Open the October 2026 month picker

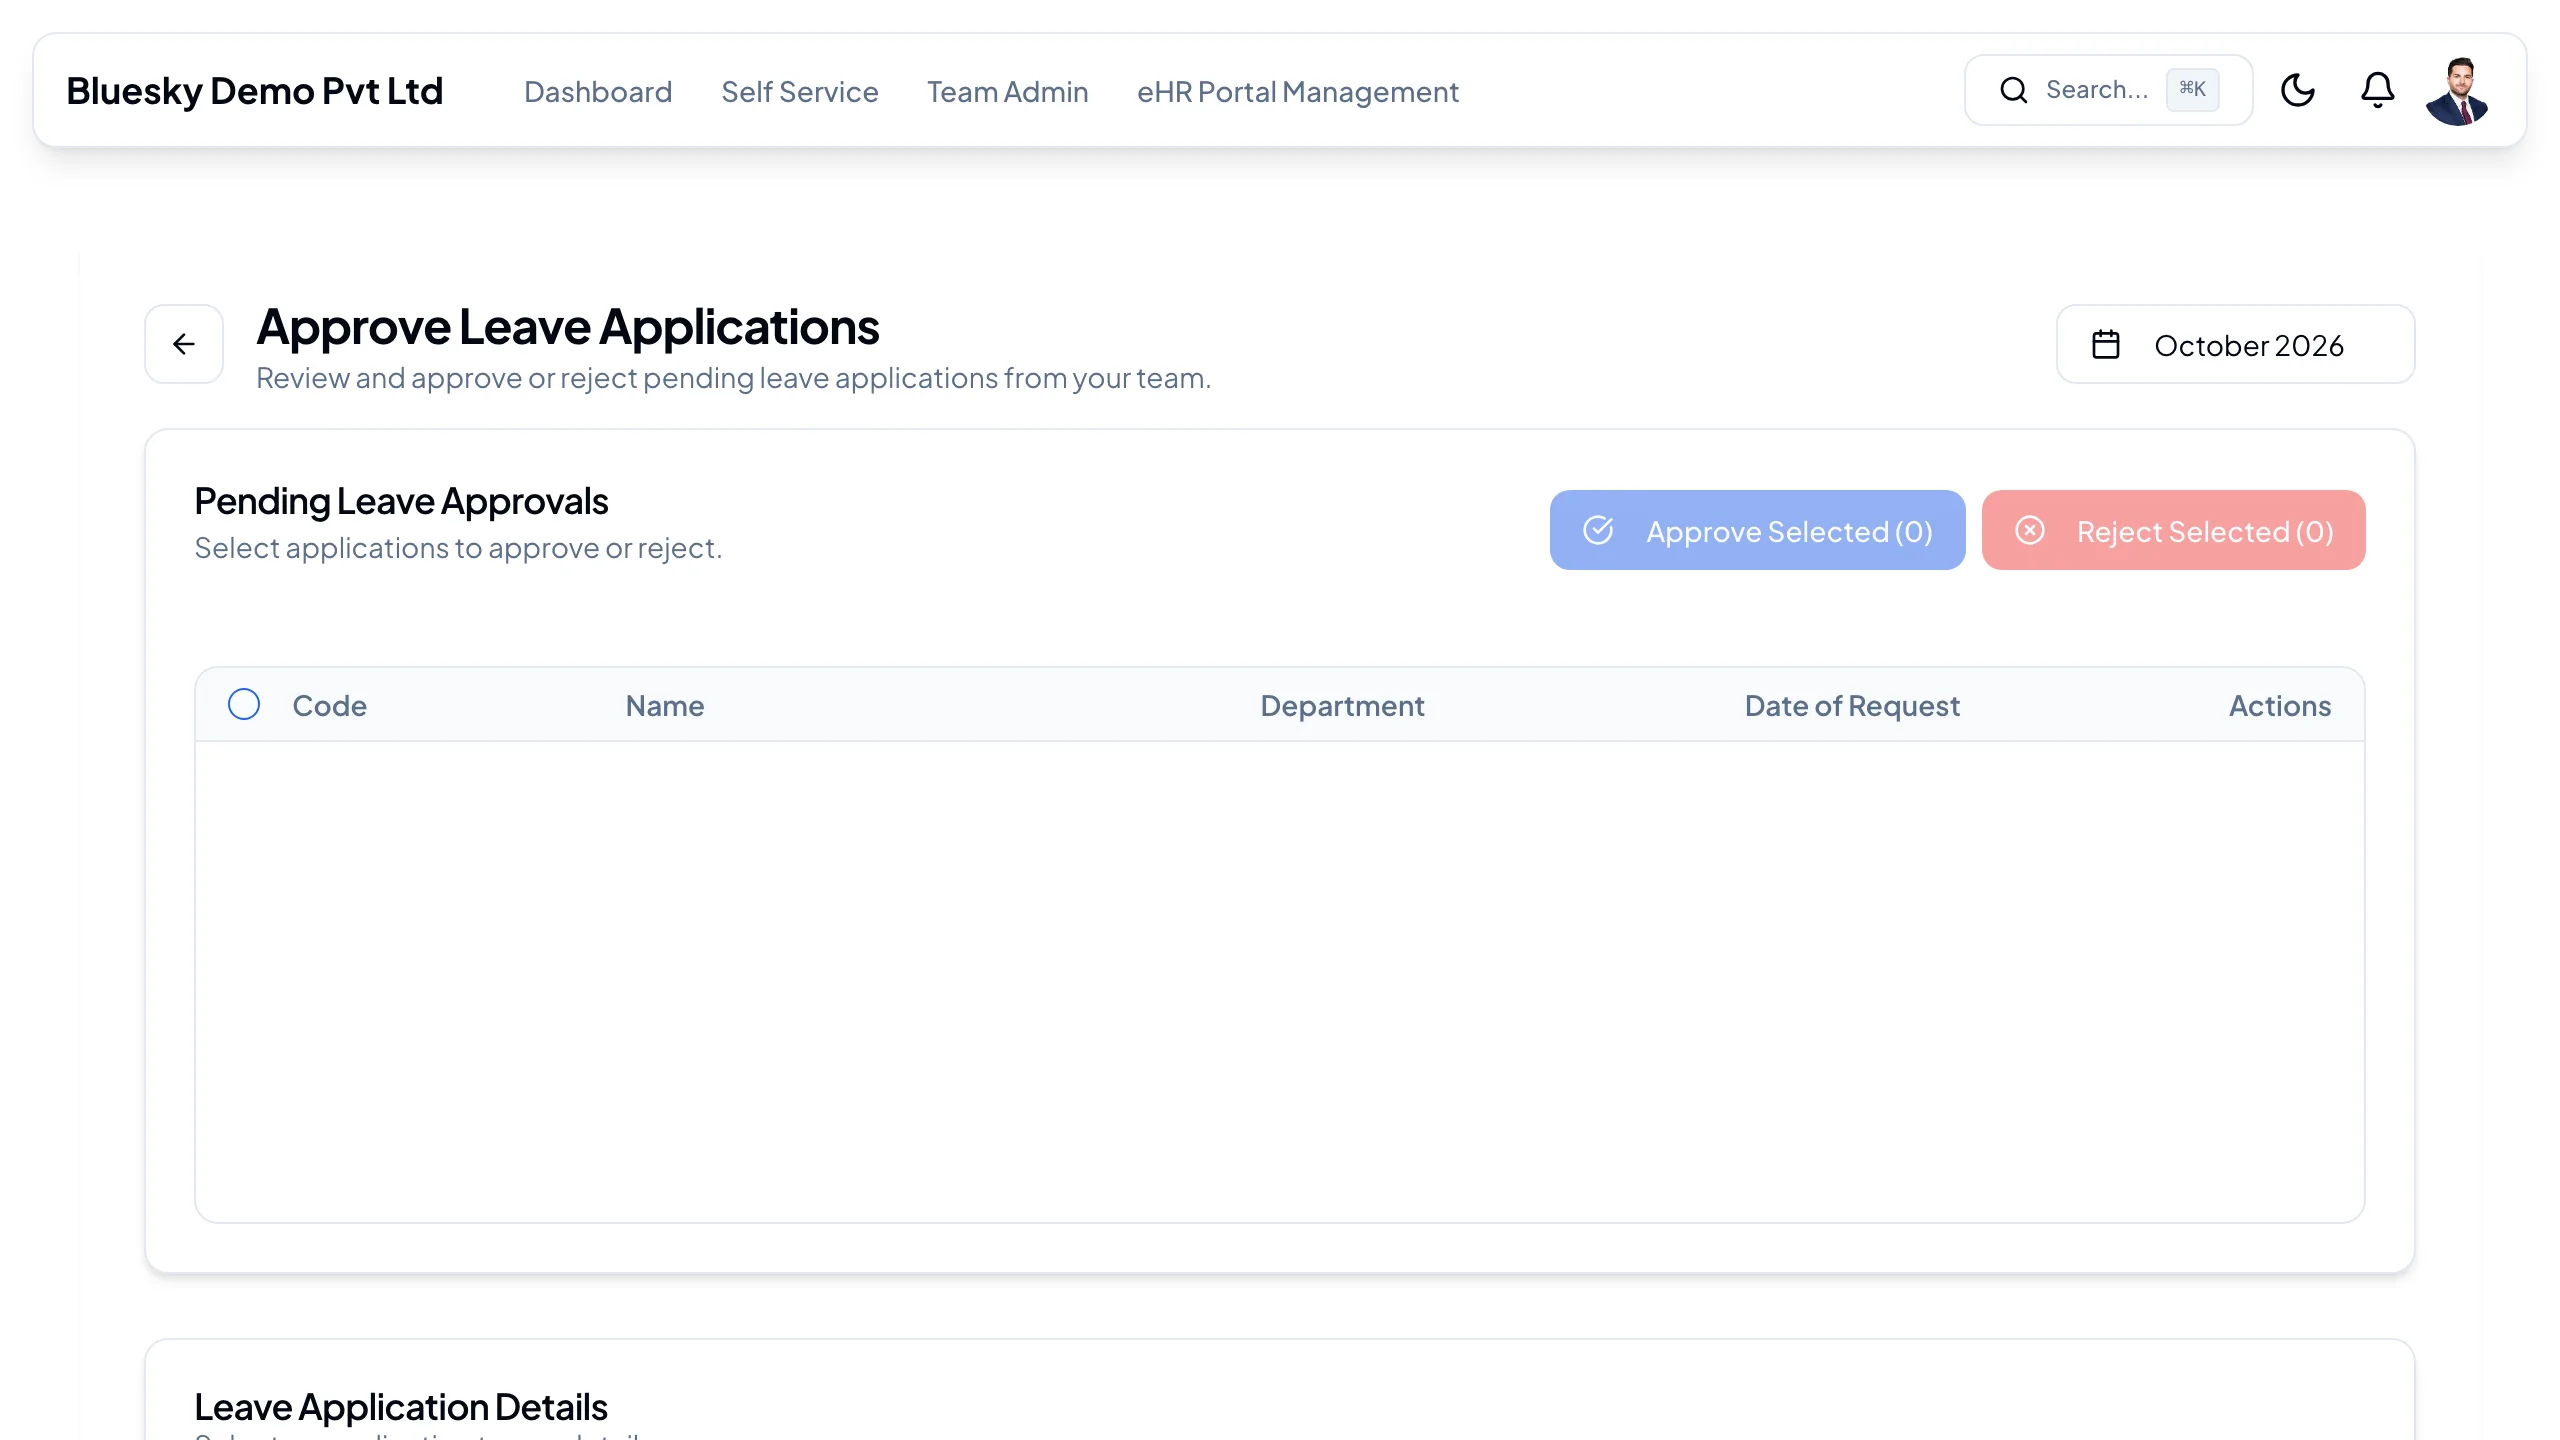pyautogui.click(x=2235, y=344)
